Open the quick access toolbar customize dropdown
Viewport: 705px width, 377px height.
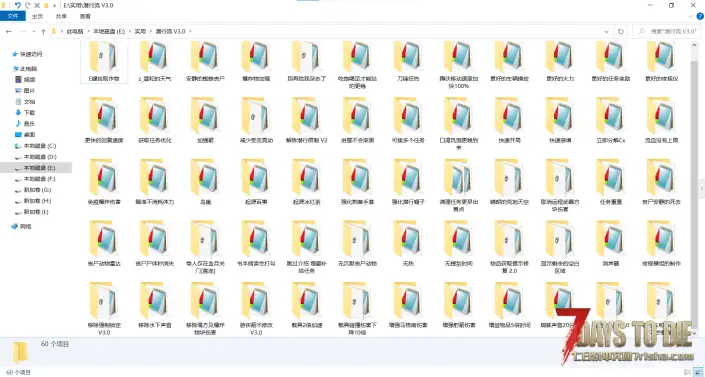tap(54, 5)
